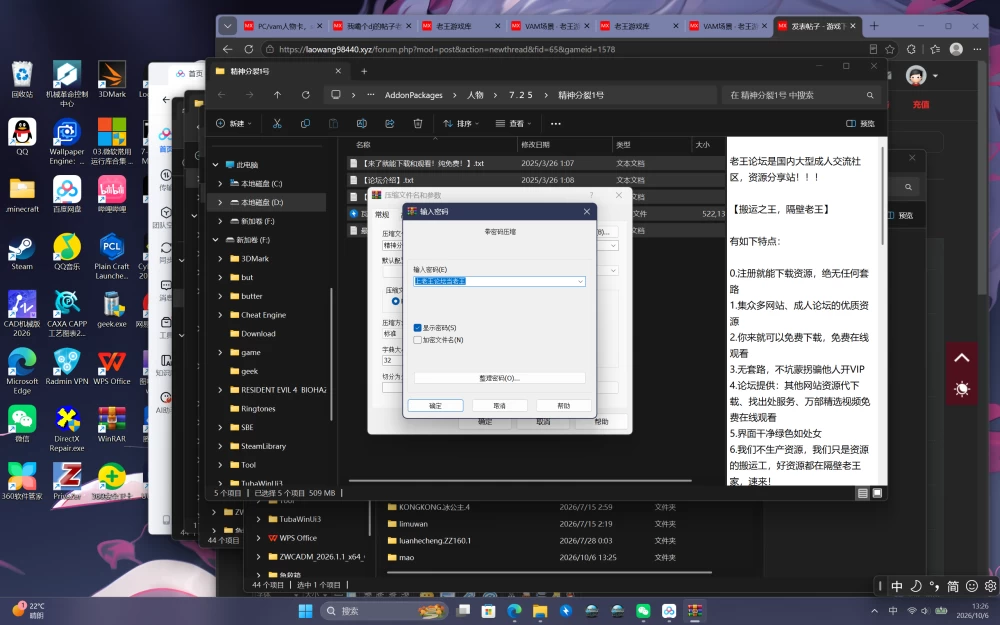Select the 精神分裂1号 Explorer tab
This screenshot has width=1000, height=625.
coord(279,71)
